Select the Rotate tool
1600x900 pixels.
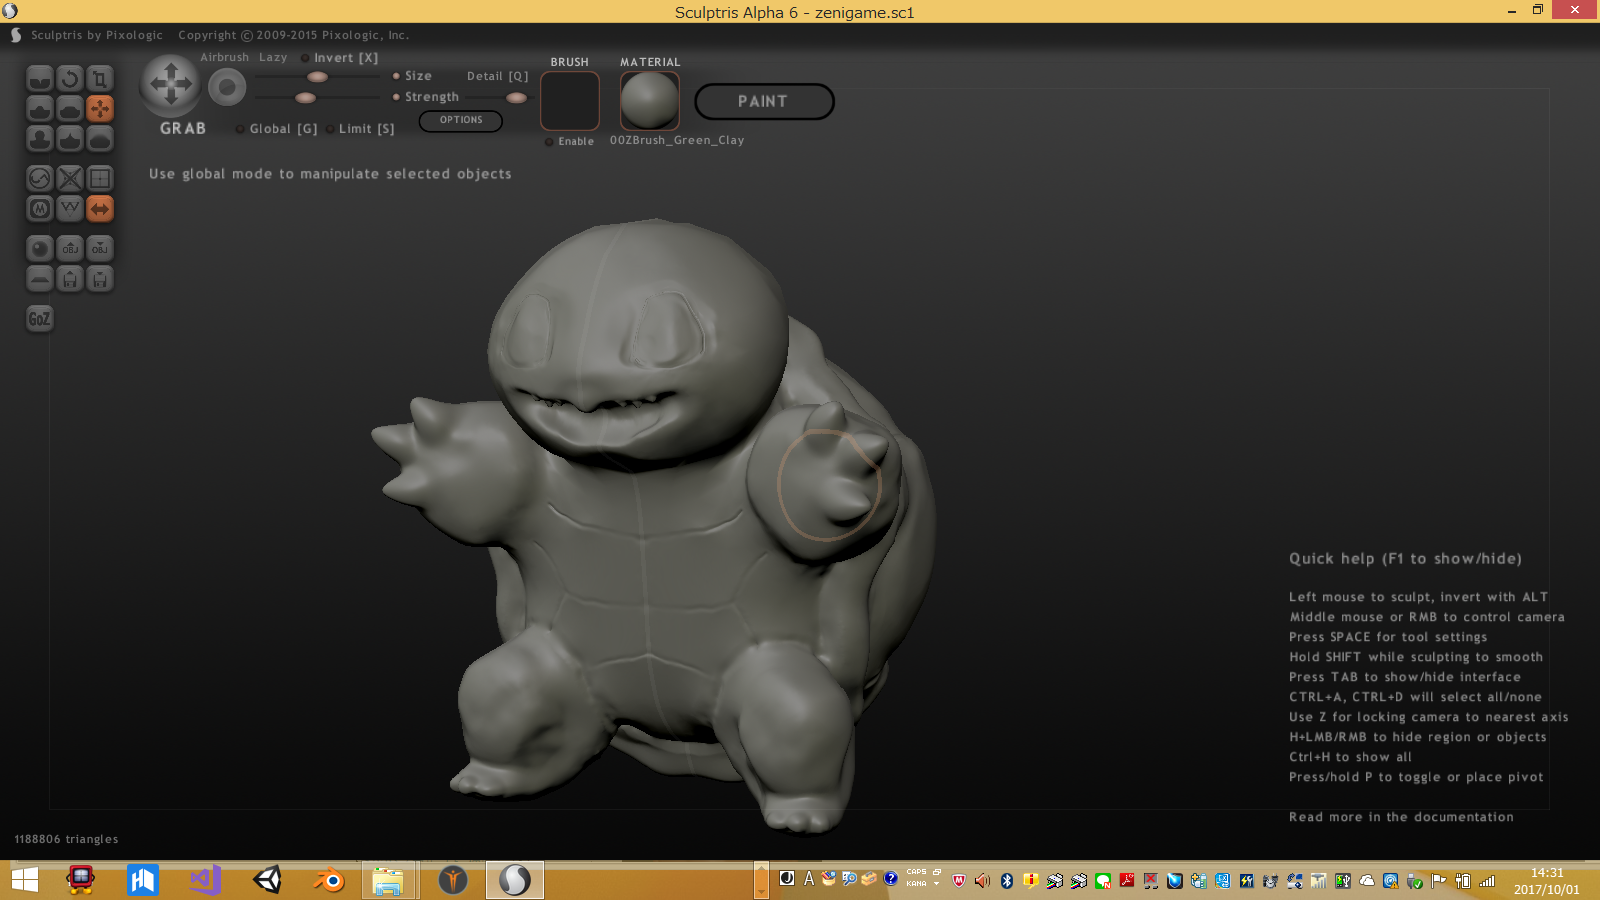70,78
